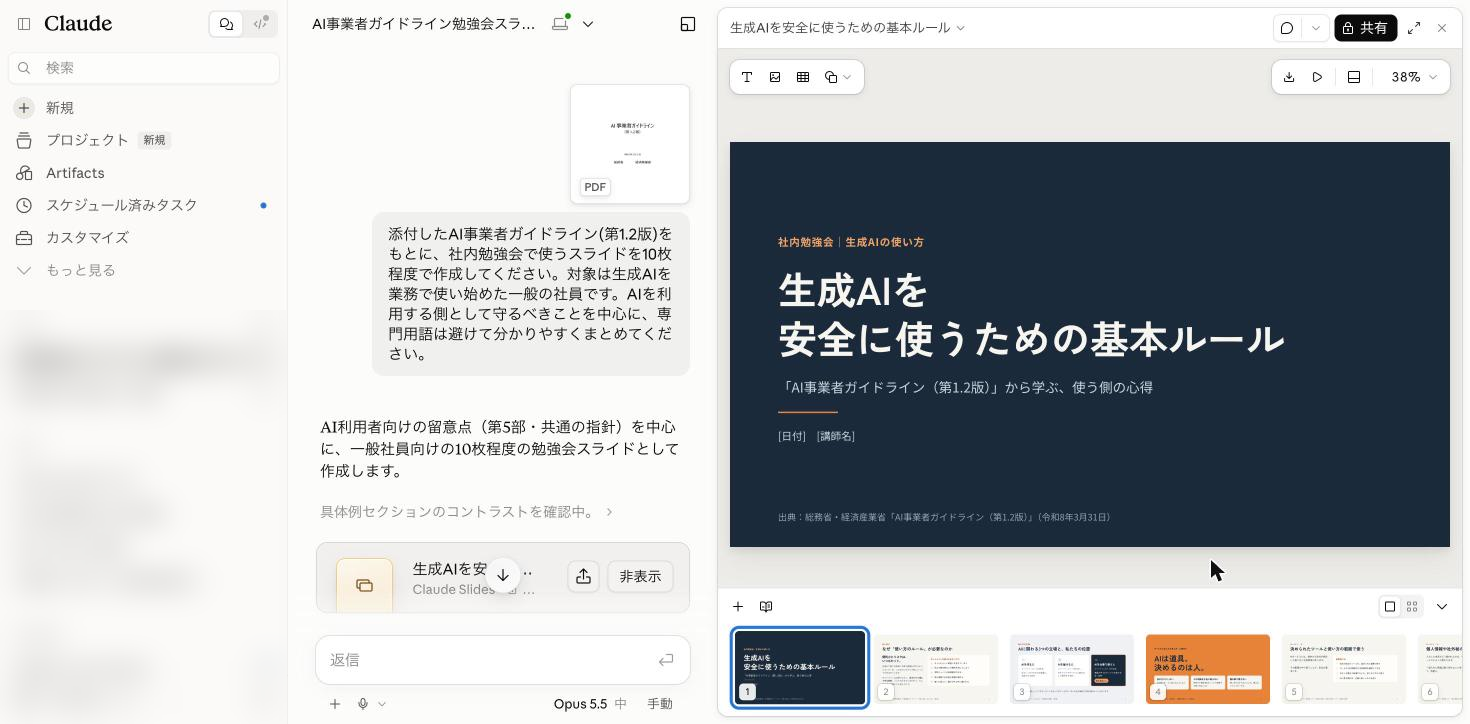
Task: Jump to latest message with down arrow
Action: pos(503,576)
